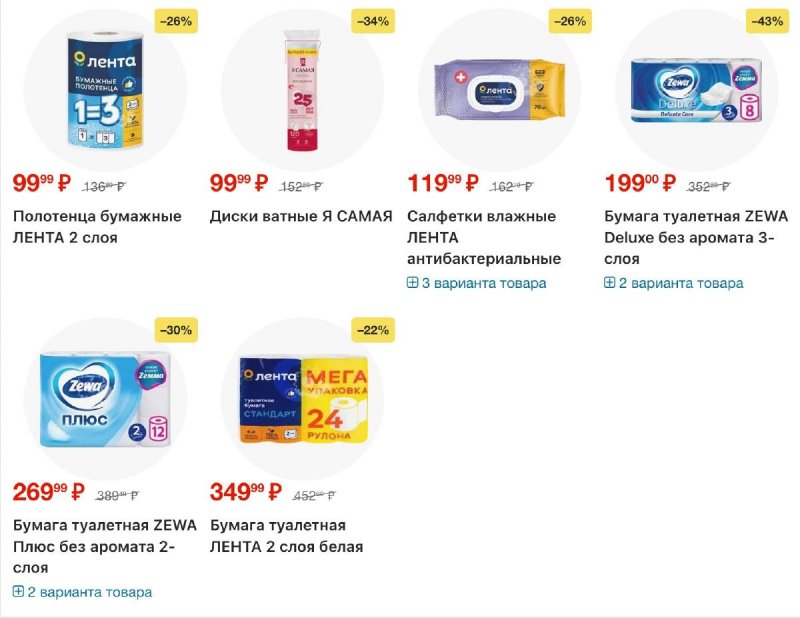
Task: Expand variants under Салфетки влажные ЛЕНТА
Action: [484, 283]
